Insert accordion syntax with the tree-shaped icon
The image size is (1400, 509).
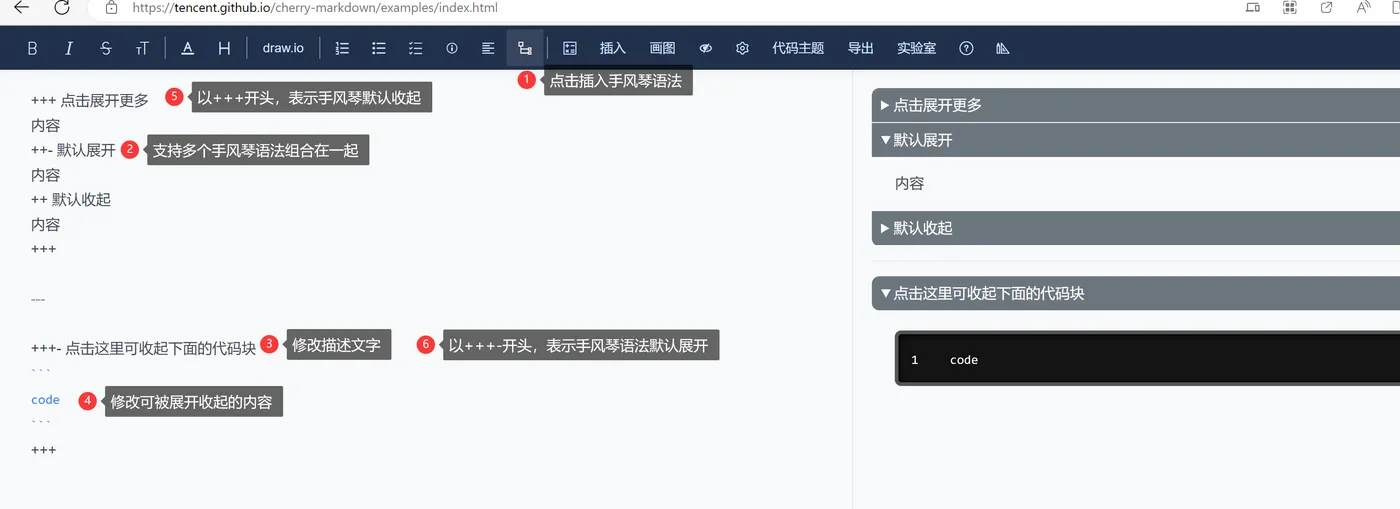(525, 48)
